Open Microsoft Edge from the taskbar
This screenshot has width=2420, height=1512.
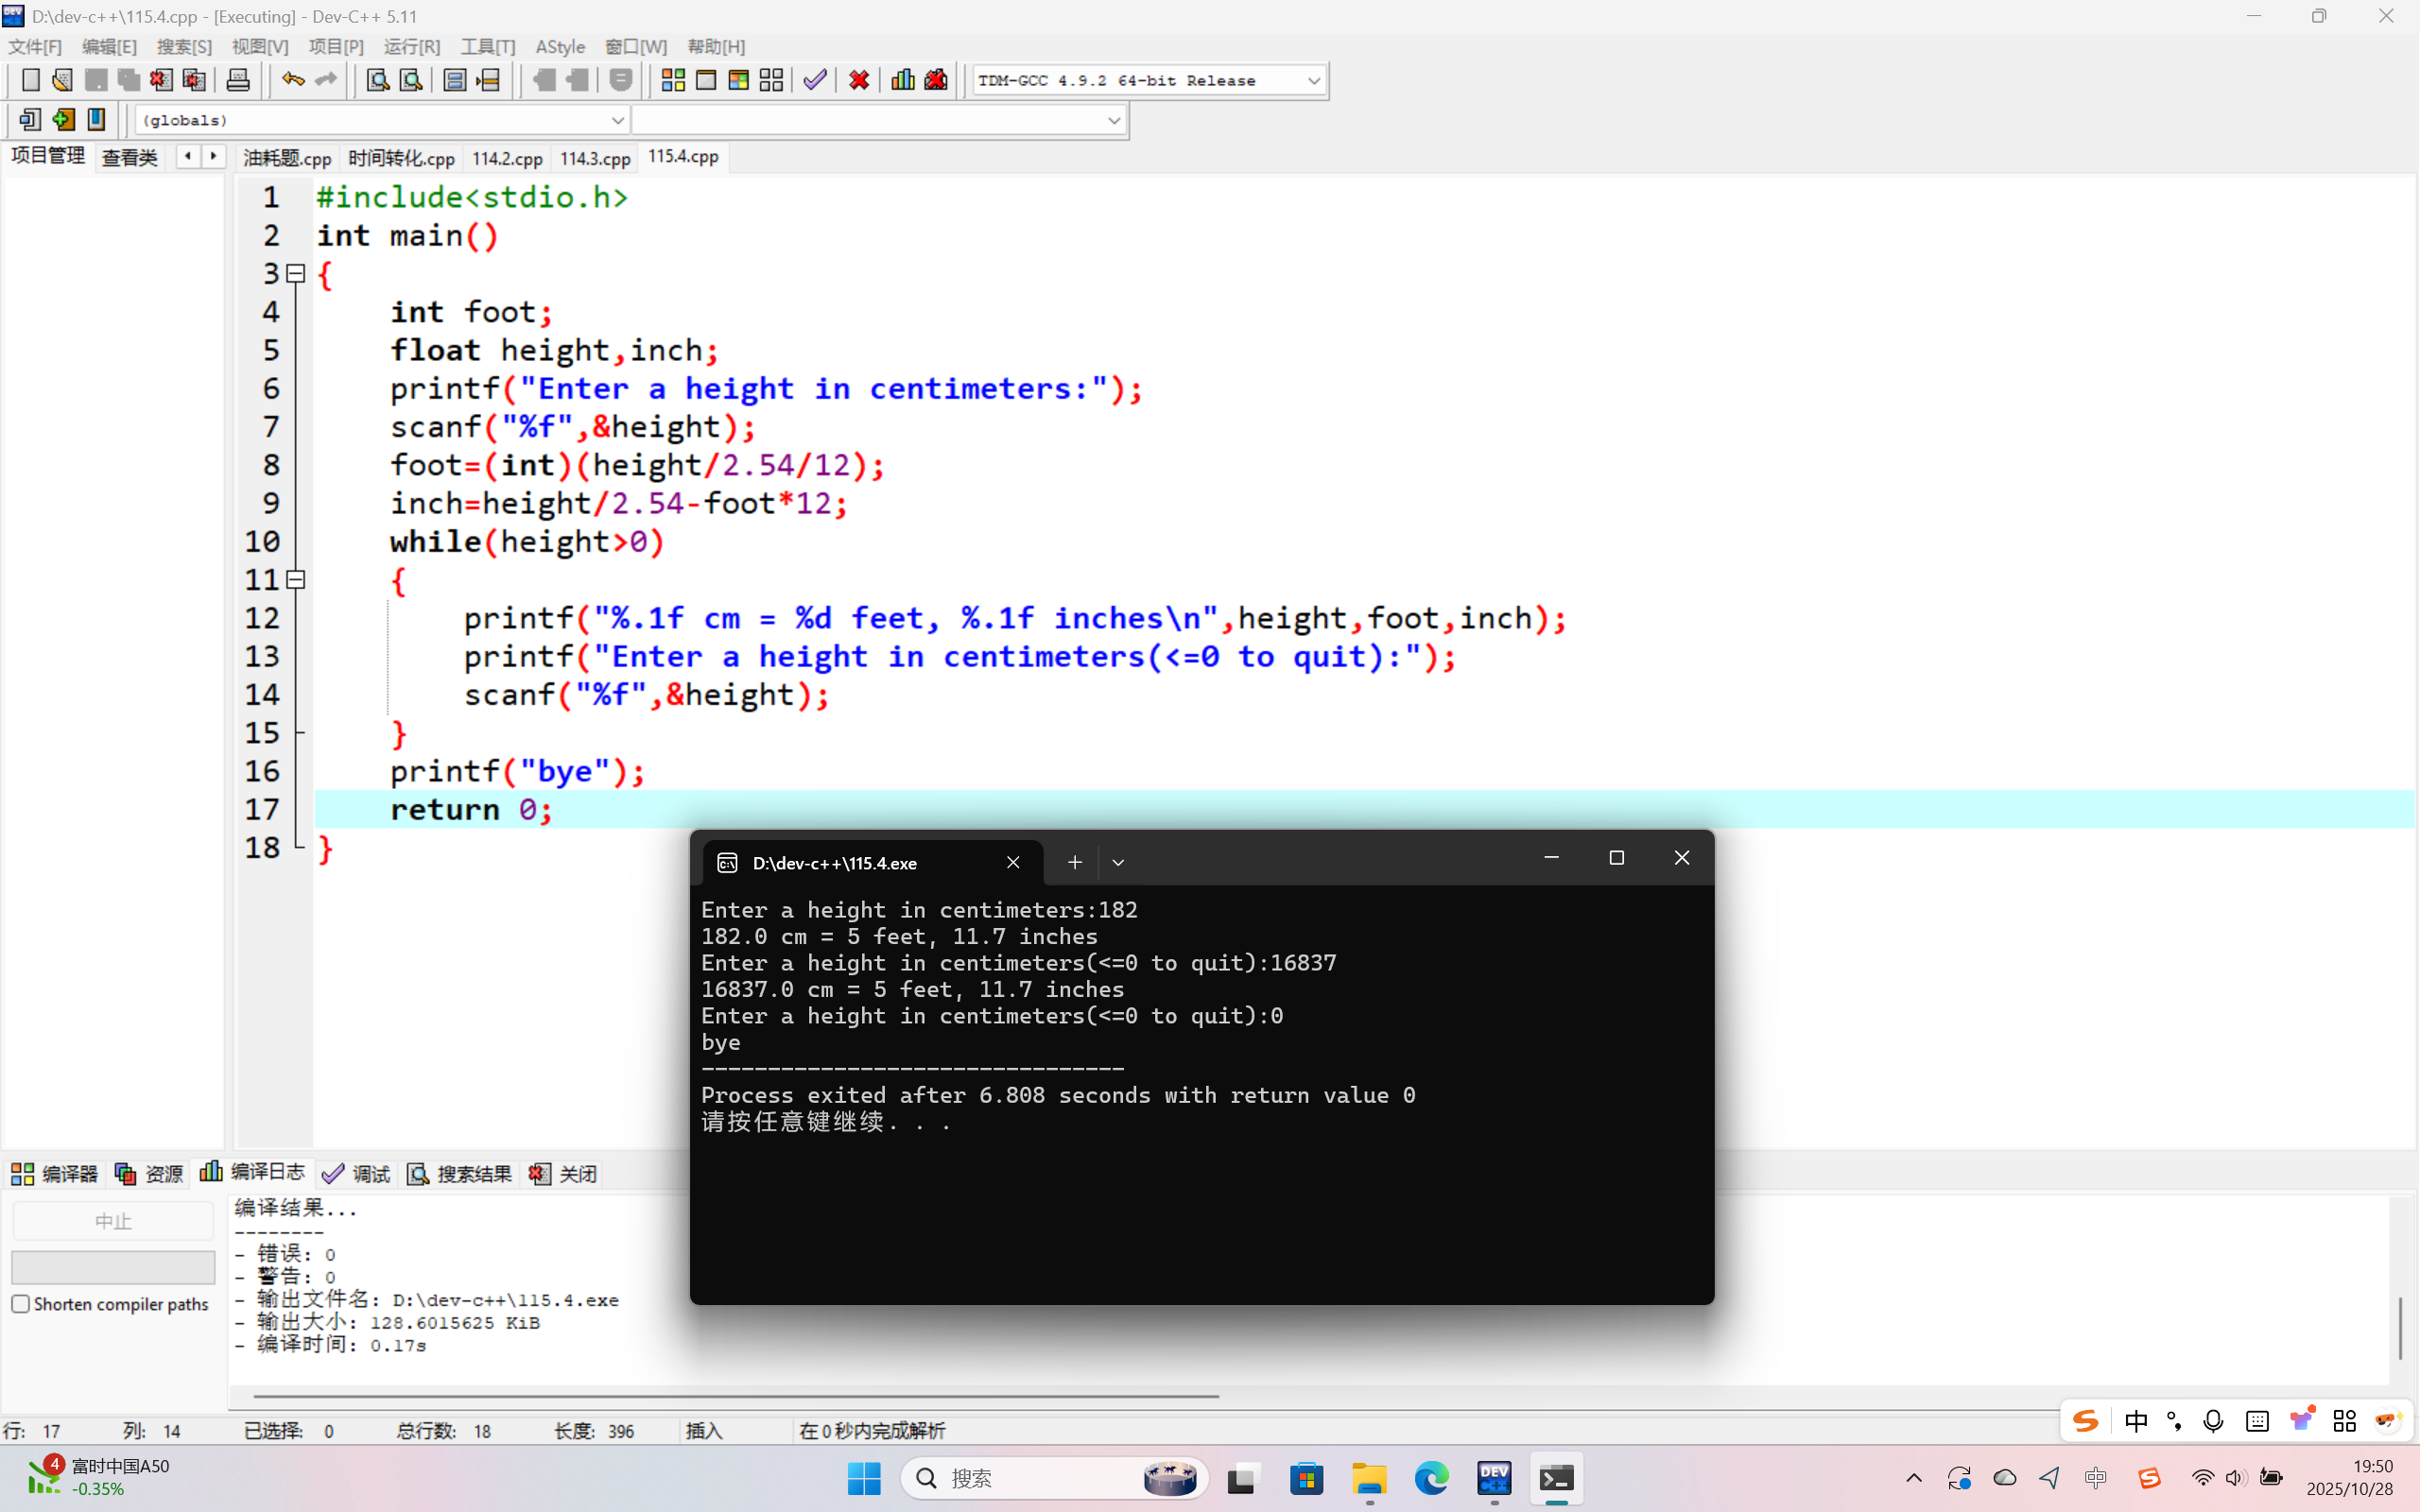click(1431, 1478)
